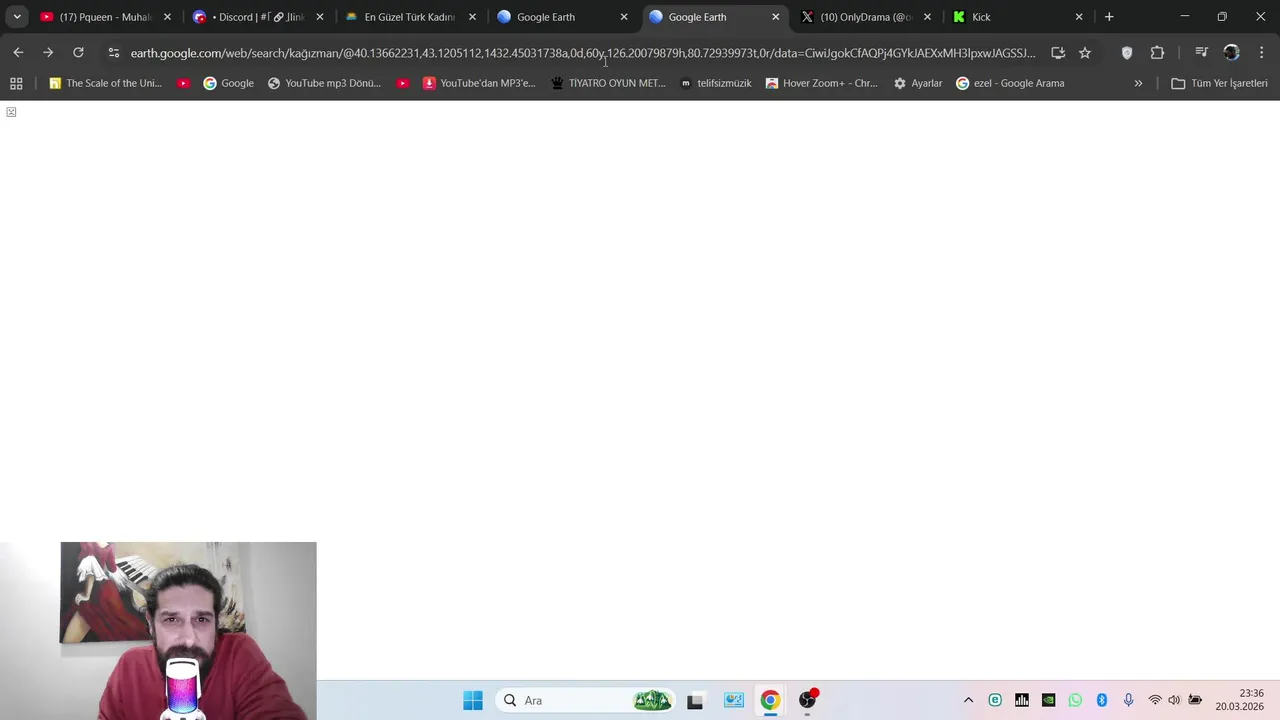The width and height of the screenshot is (1280, 720).
Task: Show hidden bookmarks with the double chevron
Action: point(1138,83)
